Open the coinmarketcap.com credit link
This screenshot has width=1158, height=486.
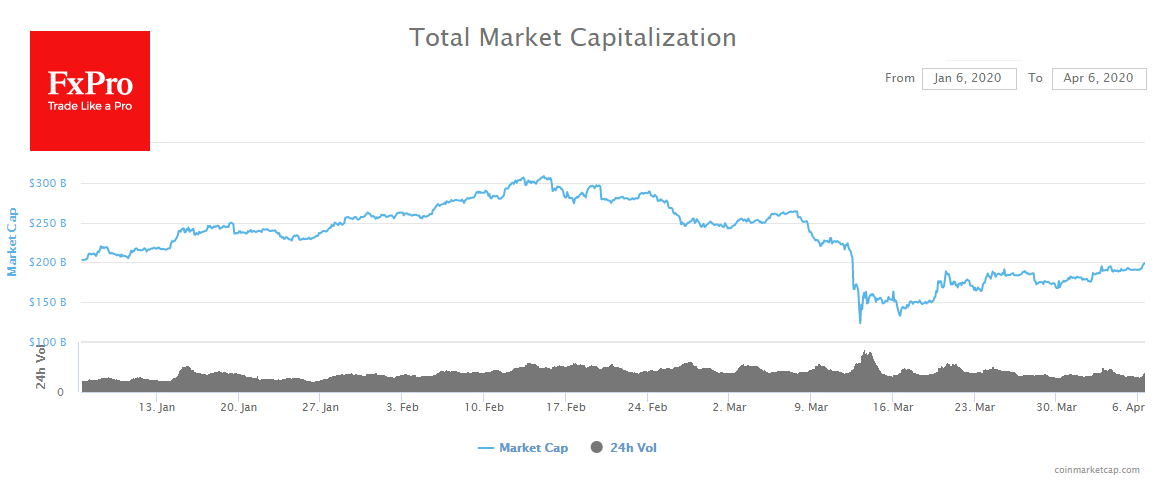pos(1096,469)
